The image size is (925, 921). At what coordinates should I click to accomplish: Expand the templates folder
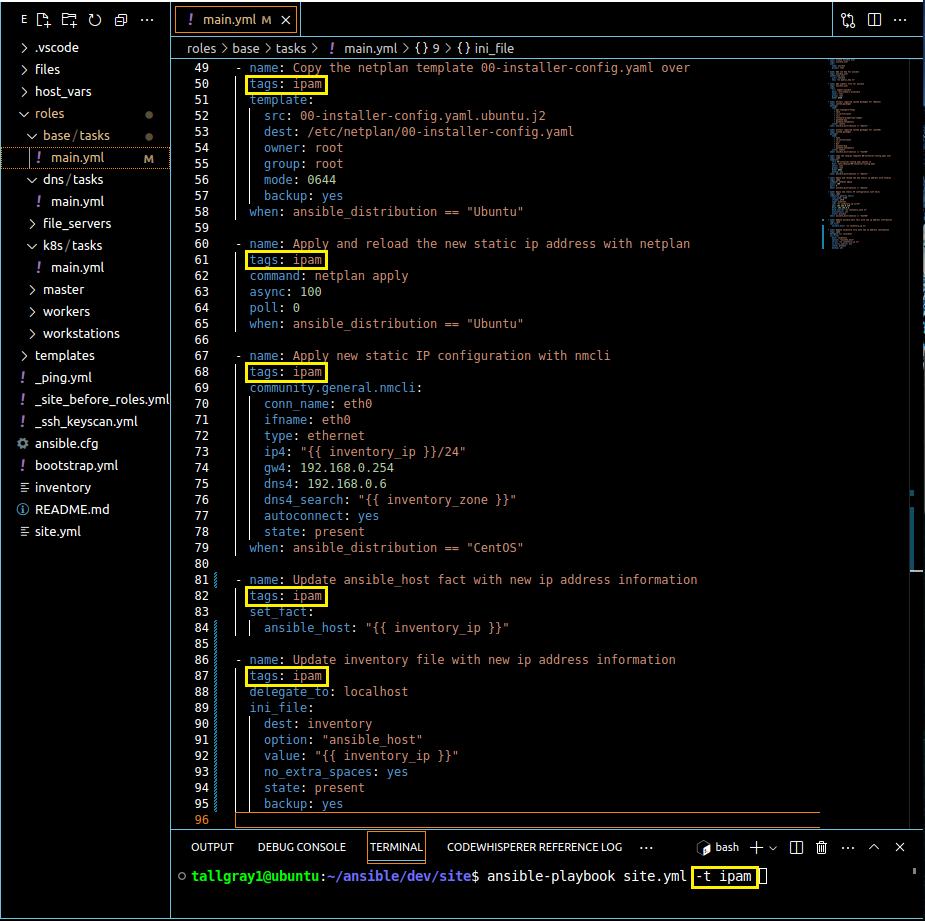click(64, 355)
